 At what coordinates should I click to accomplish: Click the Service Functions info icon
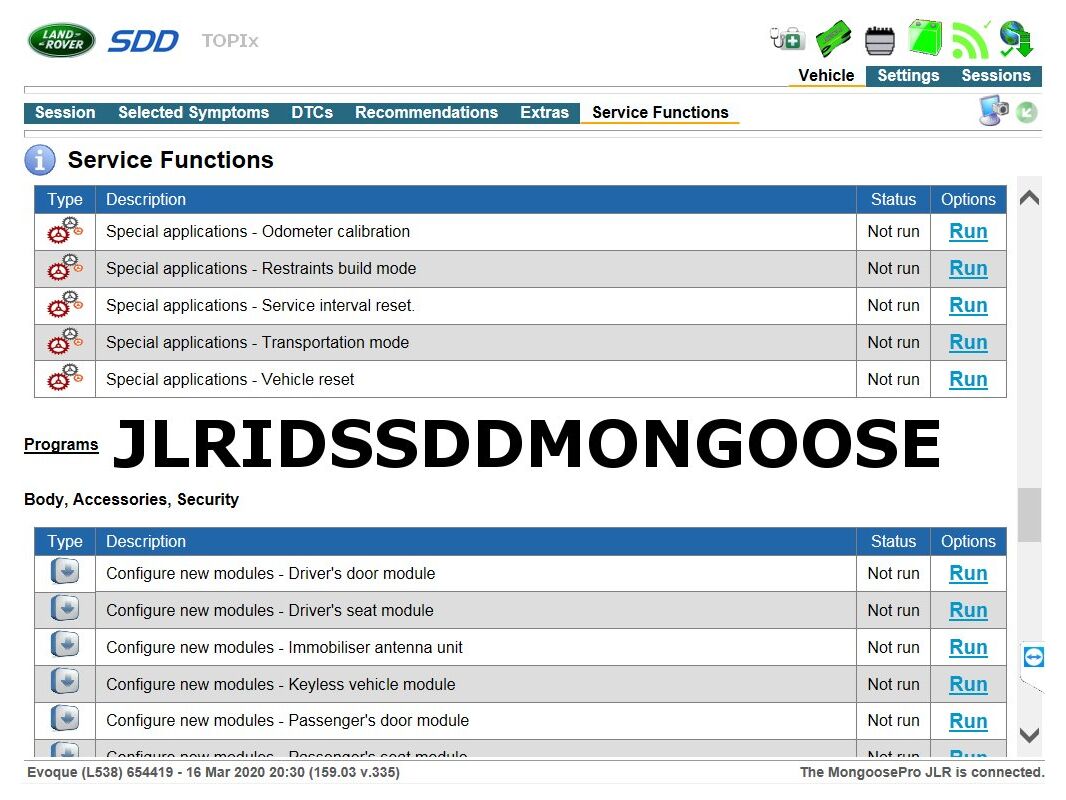pyautogui.click(x=40, y=160)
